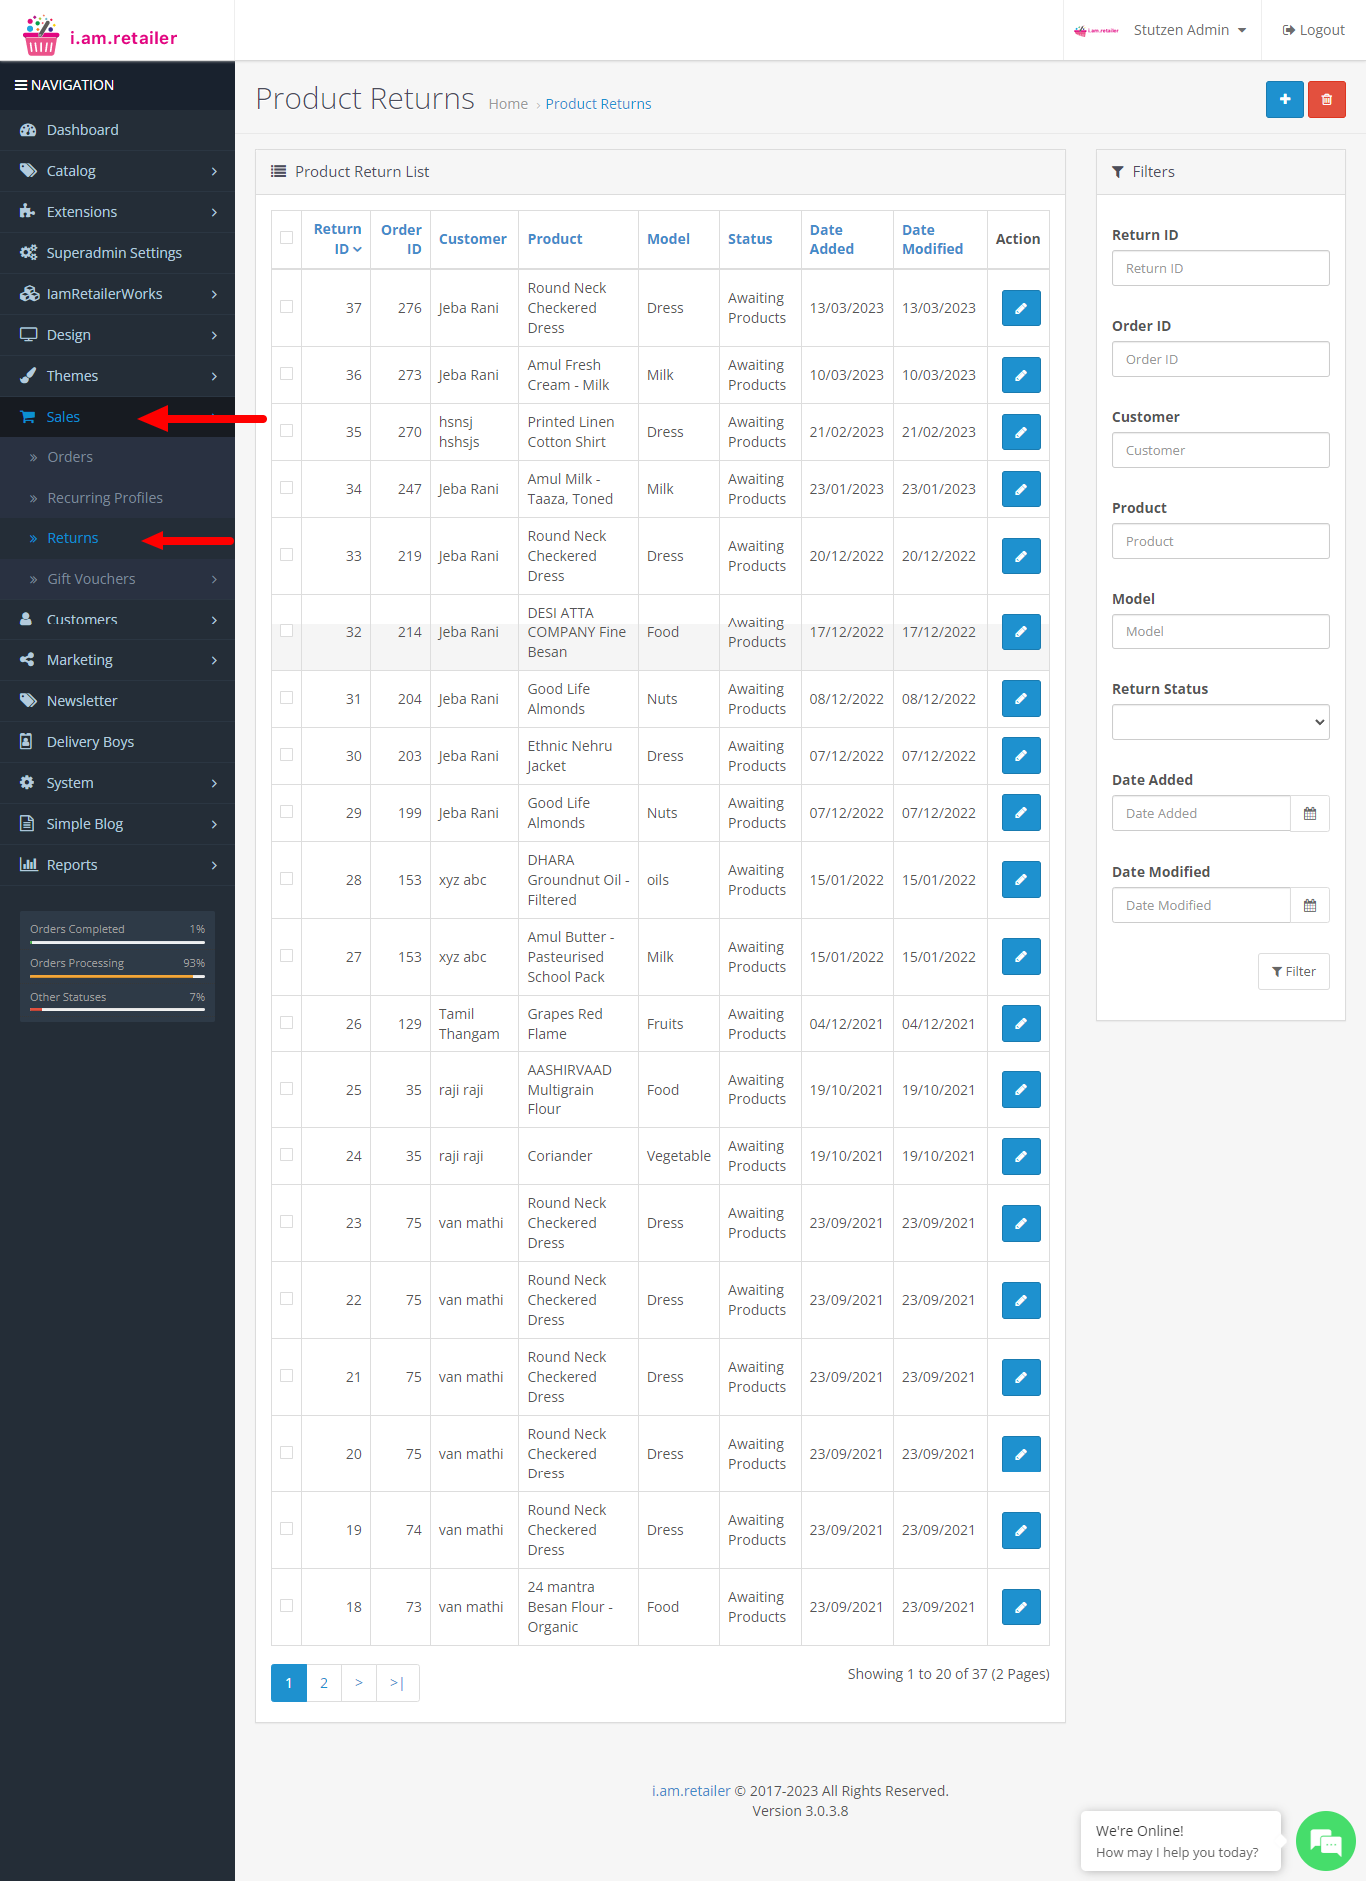Expand the Themes menu
Screen dimensions: 1366x1881
click(117, 376)
